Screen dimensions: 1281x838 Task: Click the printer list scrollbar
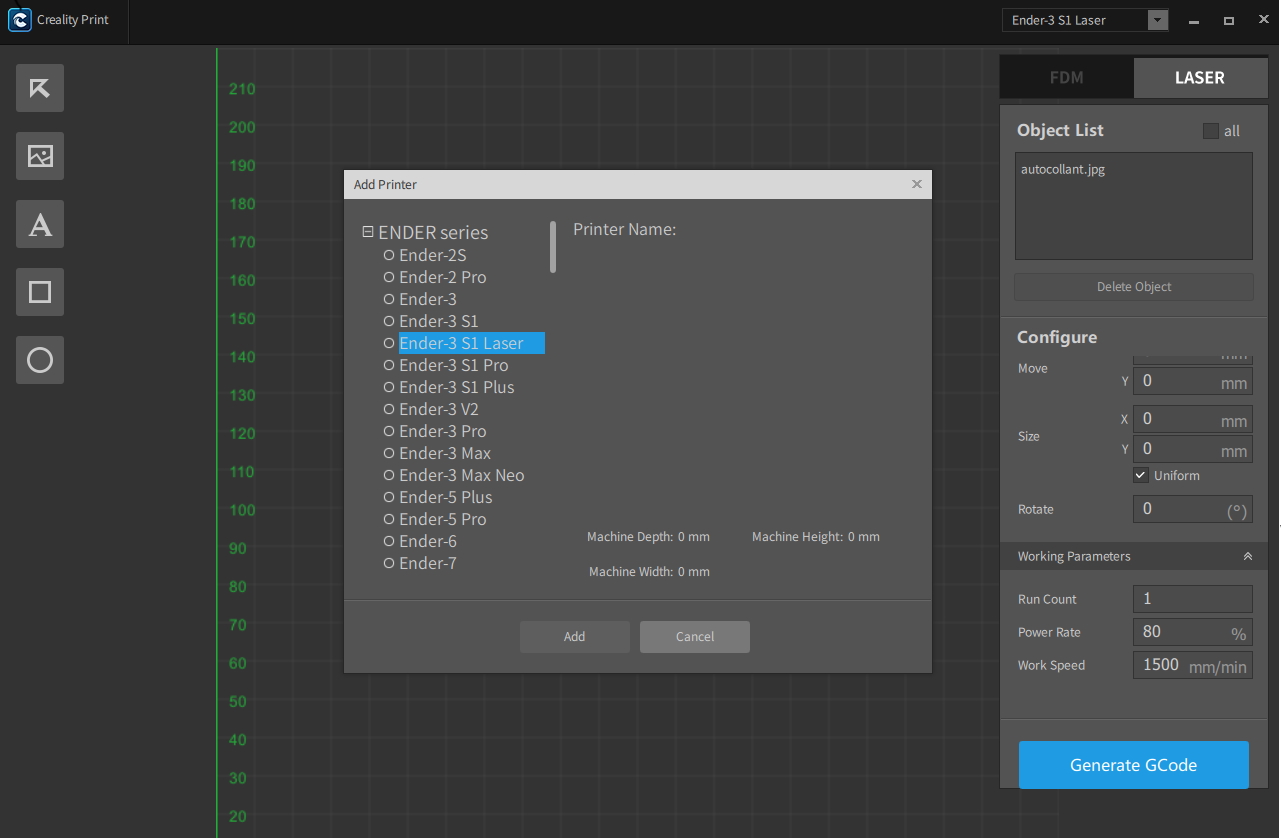click(553, 247)
